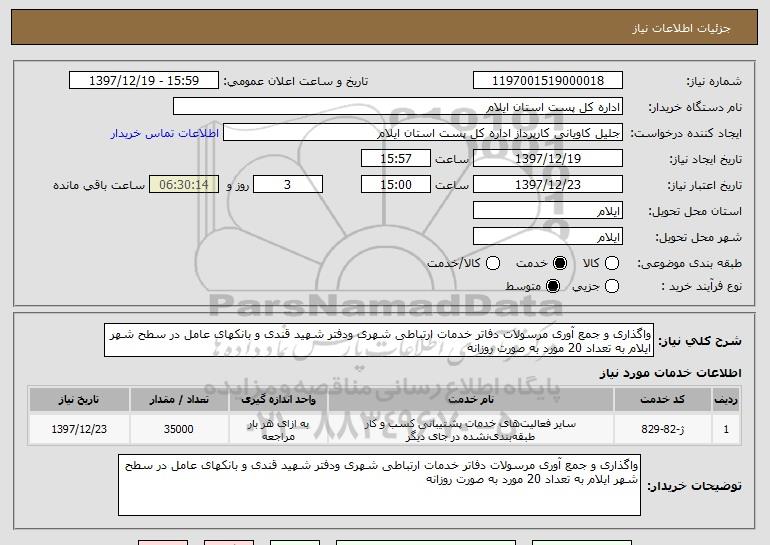This screenshot has width=770, height=545.
Task: Click validity date field 1397/12/23
Action: (x=548, y=185)
